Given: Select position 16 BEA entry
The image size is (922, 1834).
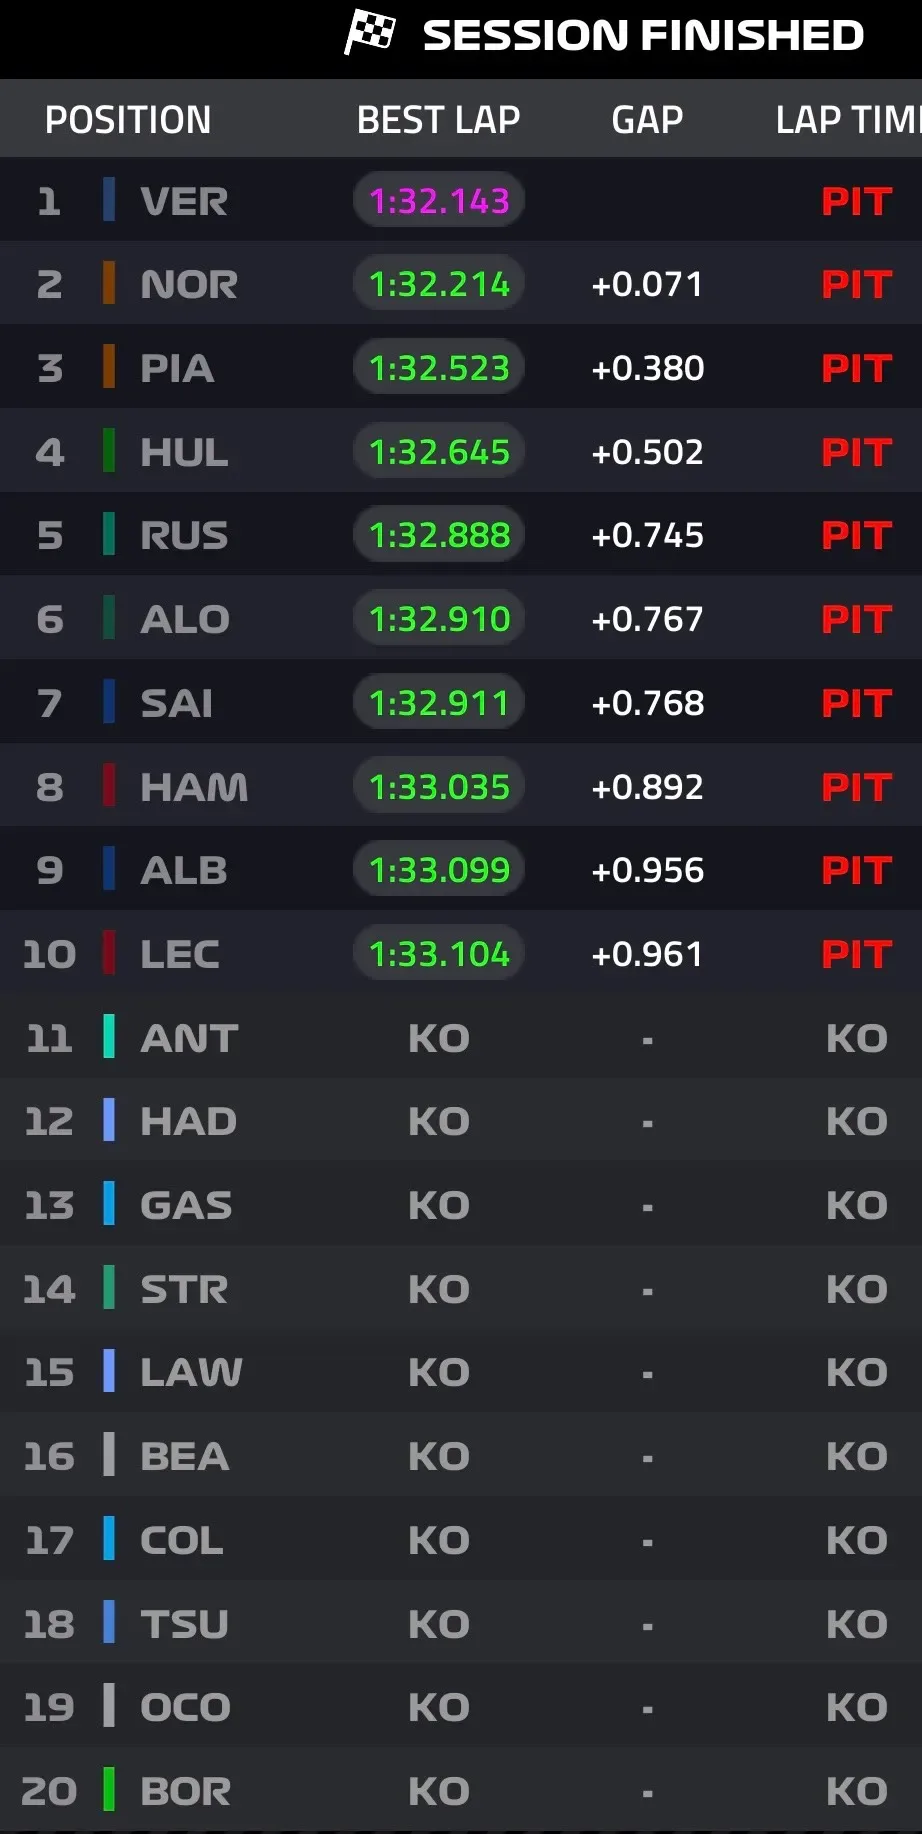Looking at the screenshot, I should click(185, 1456).
